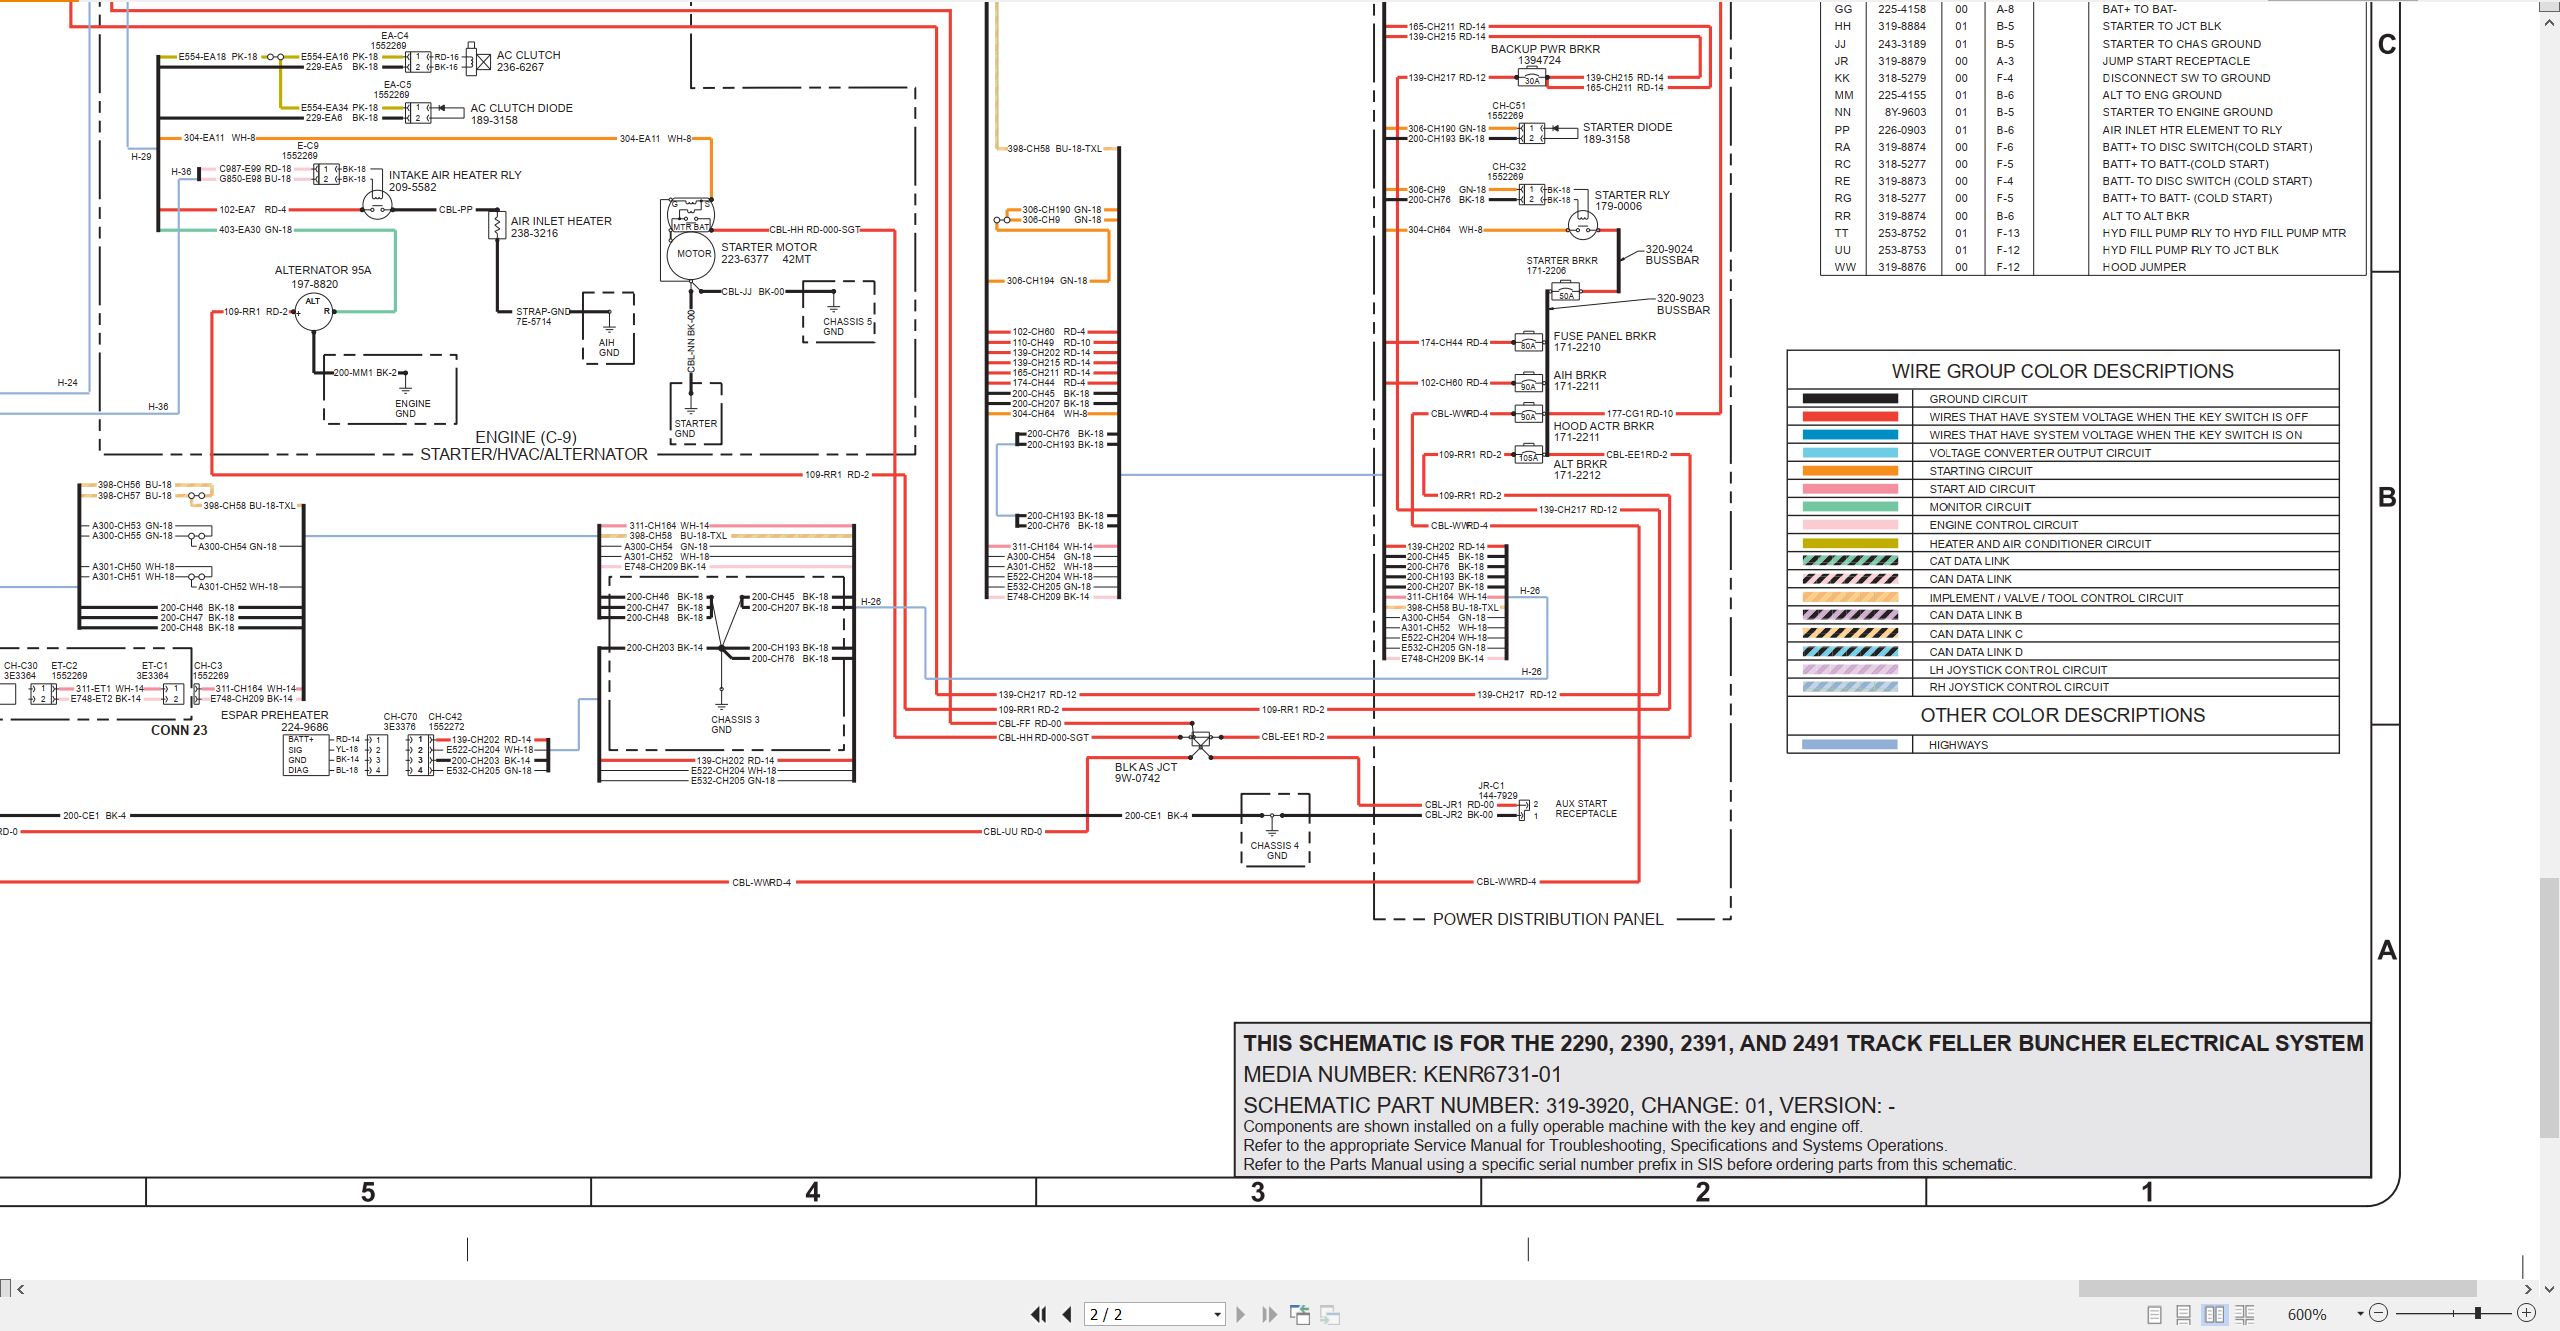Click the CAN DATA LINK C legend entry
Viewport: 2560px width, 1331px height.
pyautogui.click(x=1975, y=634)
